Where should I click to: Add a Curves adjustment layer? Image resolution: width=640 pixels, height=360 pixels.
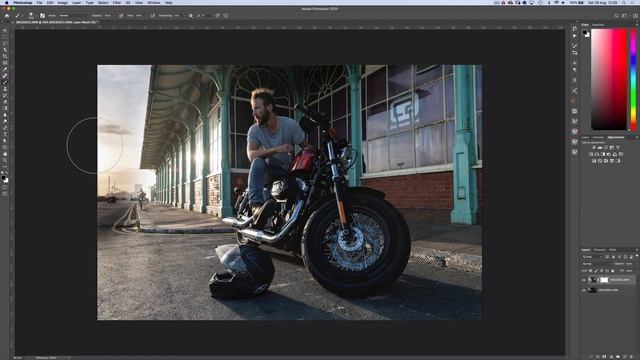pos(606,147)
